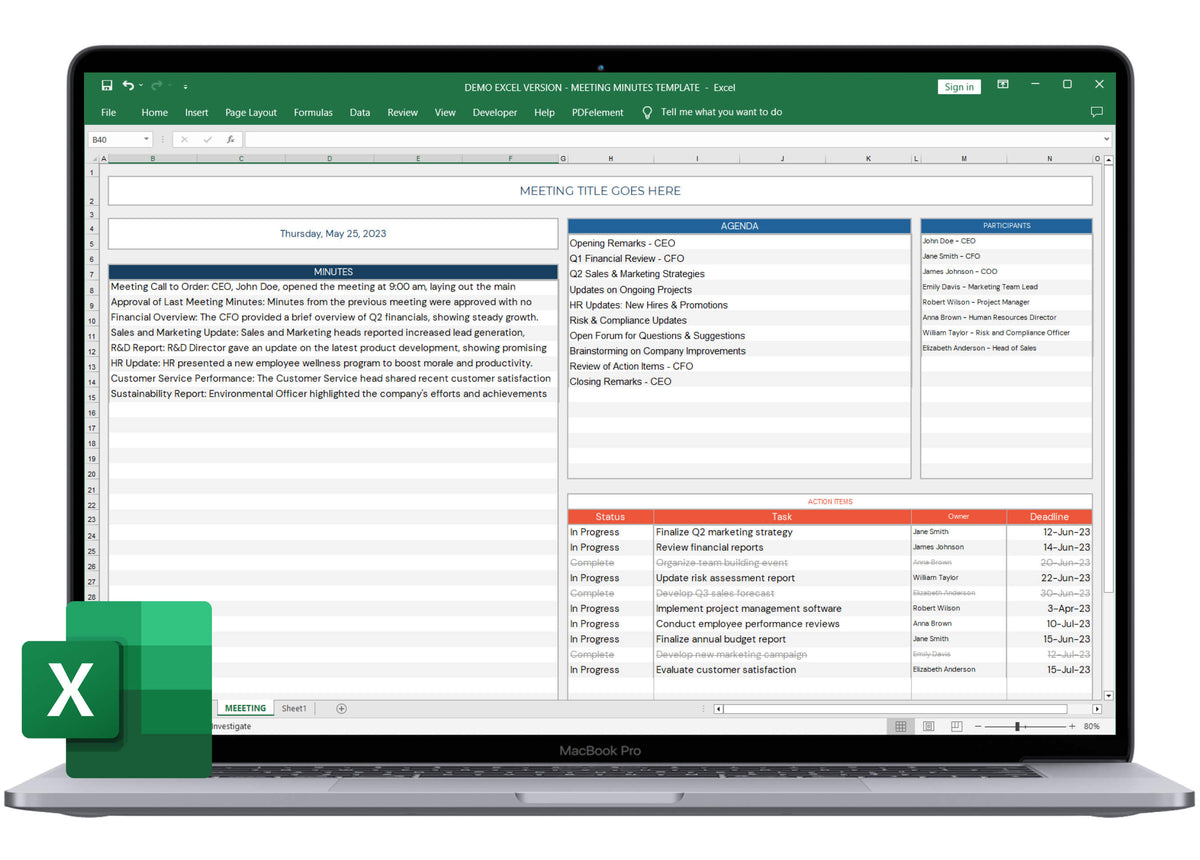The height and width of the screenshot is (860, 1200).
Task: Select the Sheet1 tab
Action: click(x=294, y=708)
